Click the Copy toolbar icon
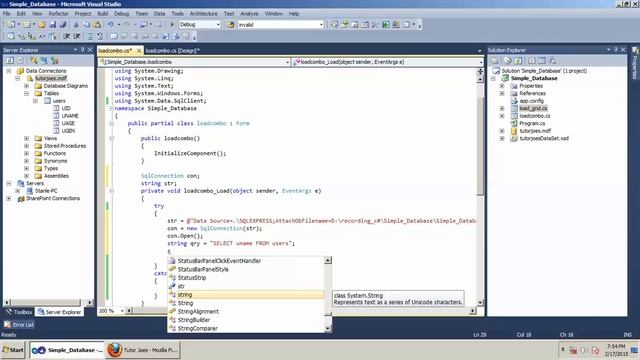640x360 pixels. [x=87, y=24]
